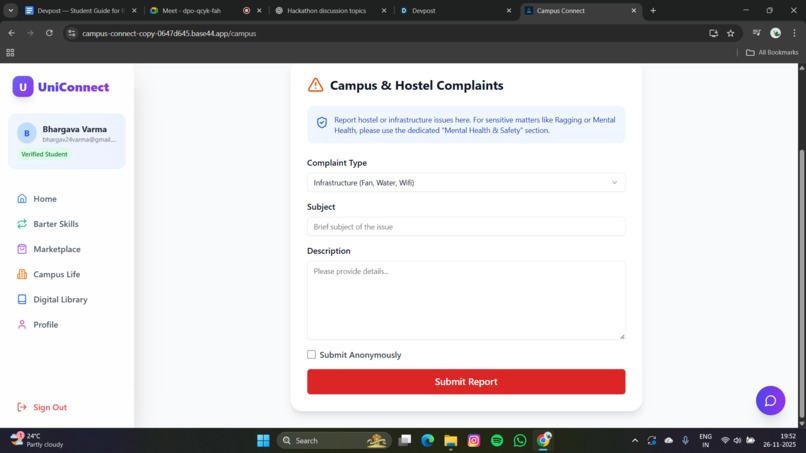Bookmark this page with star icon

730,33
